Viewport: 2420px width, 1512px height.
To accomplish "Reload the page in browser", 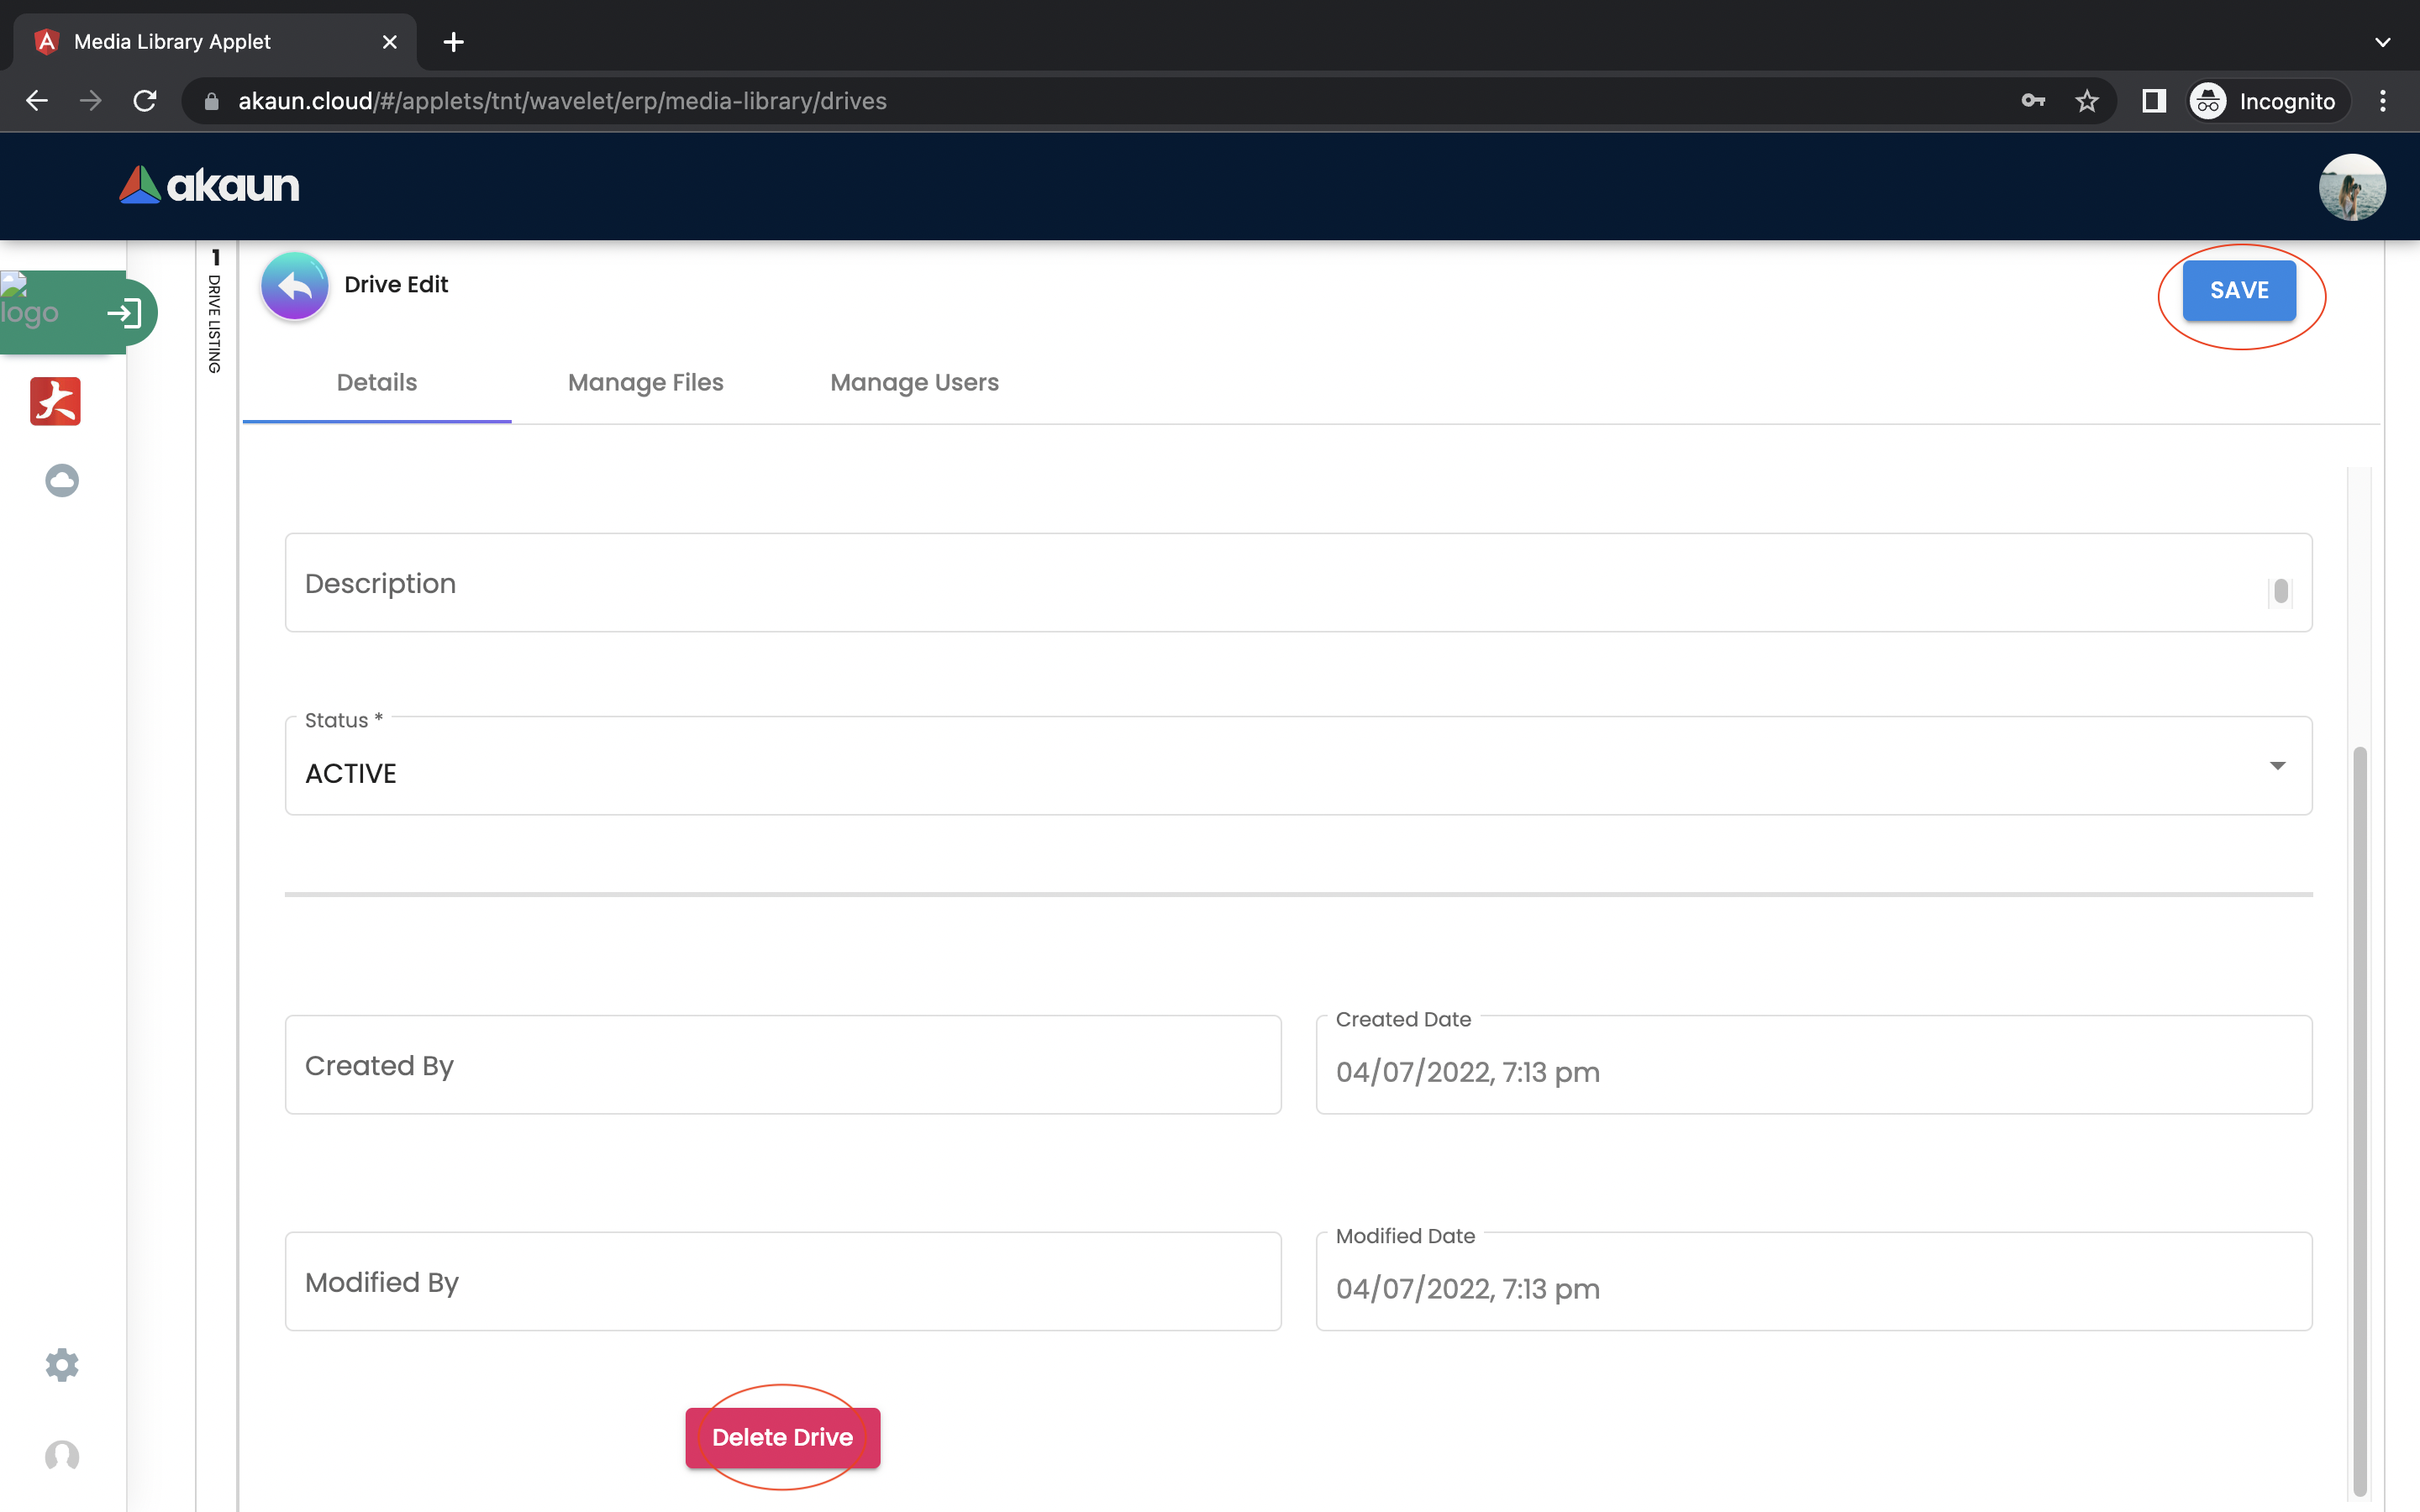I will coord(145,101).
